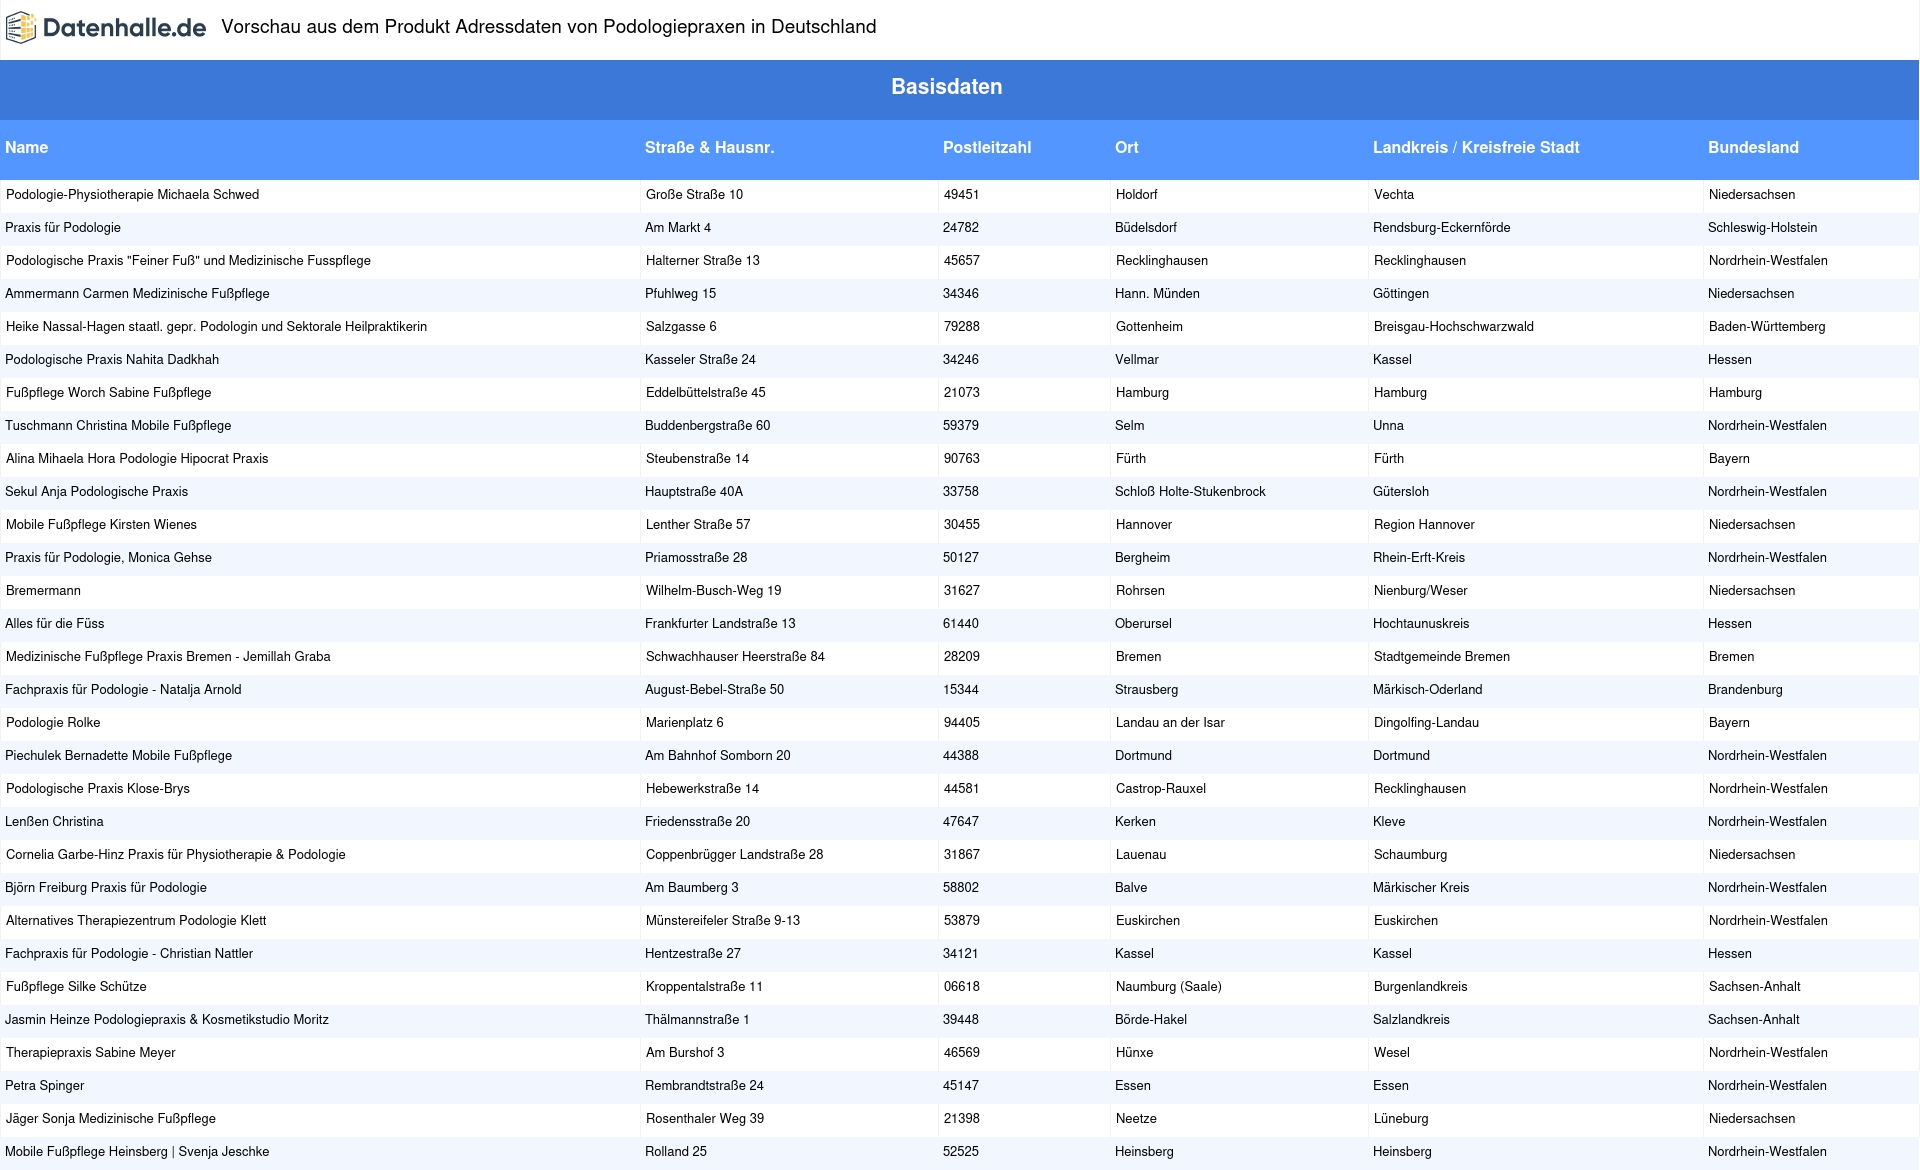Click Alina Mihaela Hora Podologie entry
1920x1170 pixels.
[137, 459]
